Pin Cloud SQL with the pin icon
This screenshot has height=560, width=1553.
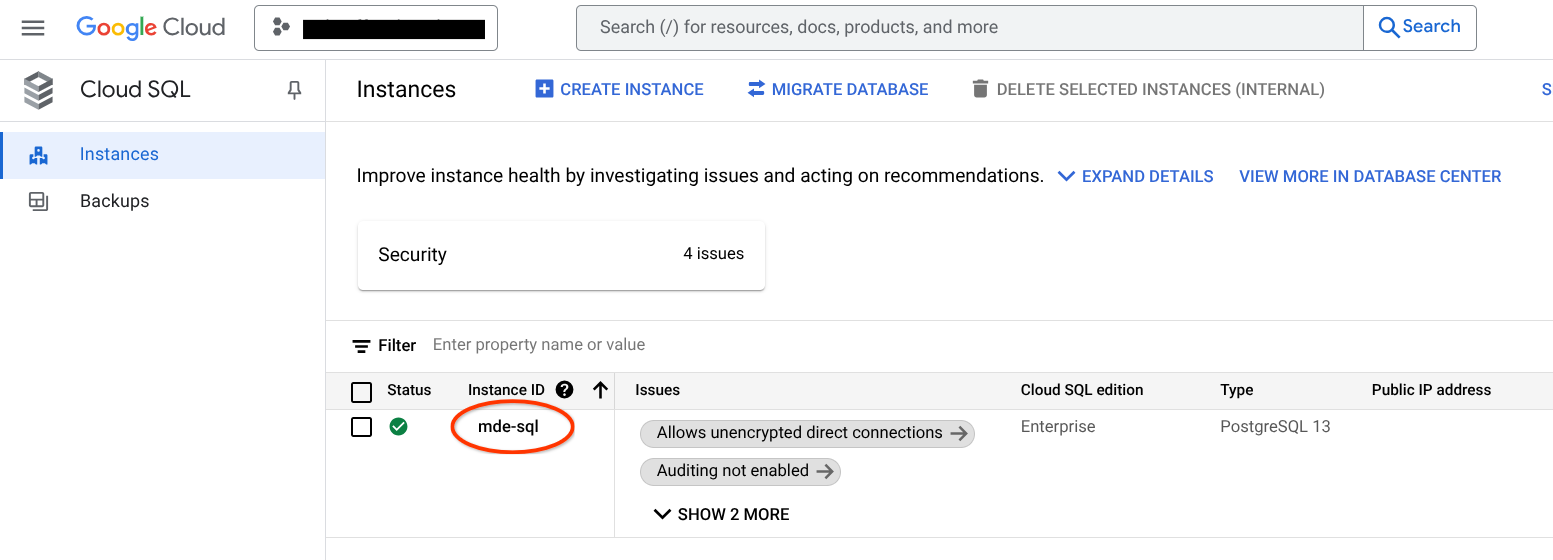coord(294,91)
